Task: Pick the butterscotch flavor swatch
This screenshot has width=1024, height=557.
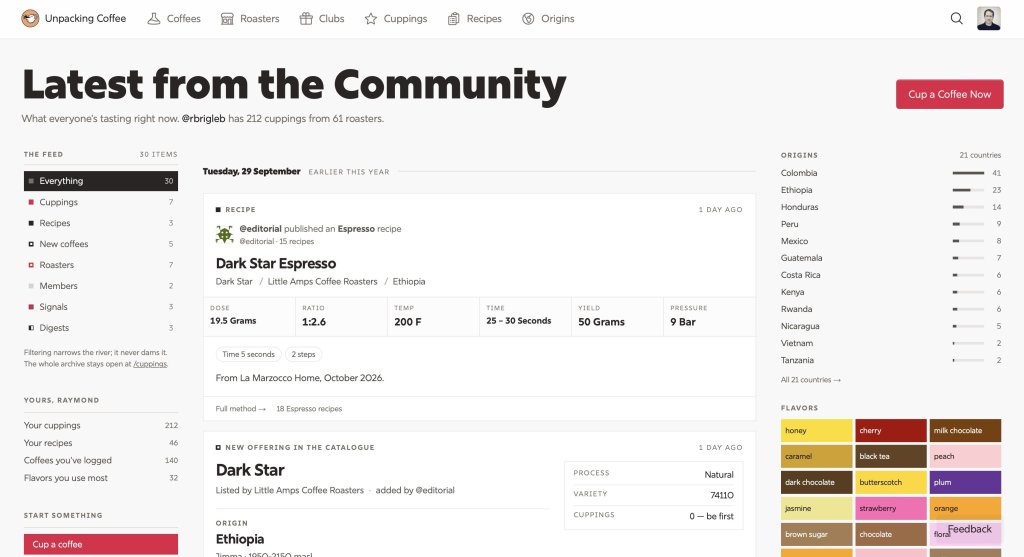Action: click(891, 483)
